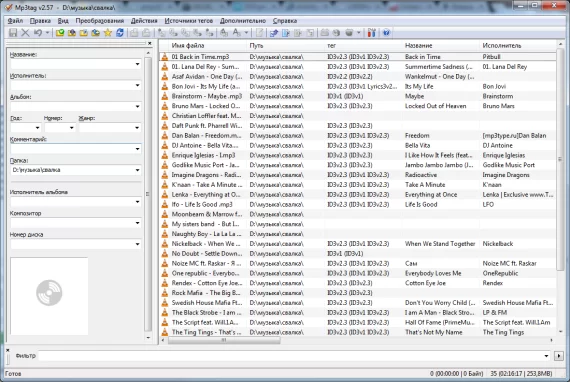Image resolution: width=570 pixels, height=382 pixels.
Task: Expand the Комментарий field dropdown
Action: point(137,149)
